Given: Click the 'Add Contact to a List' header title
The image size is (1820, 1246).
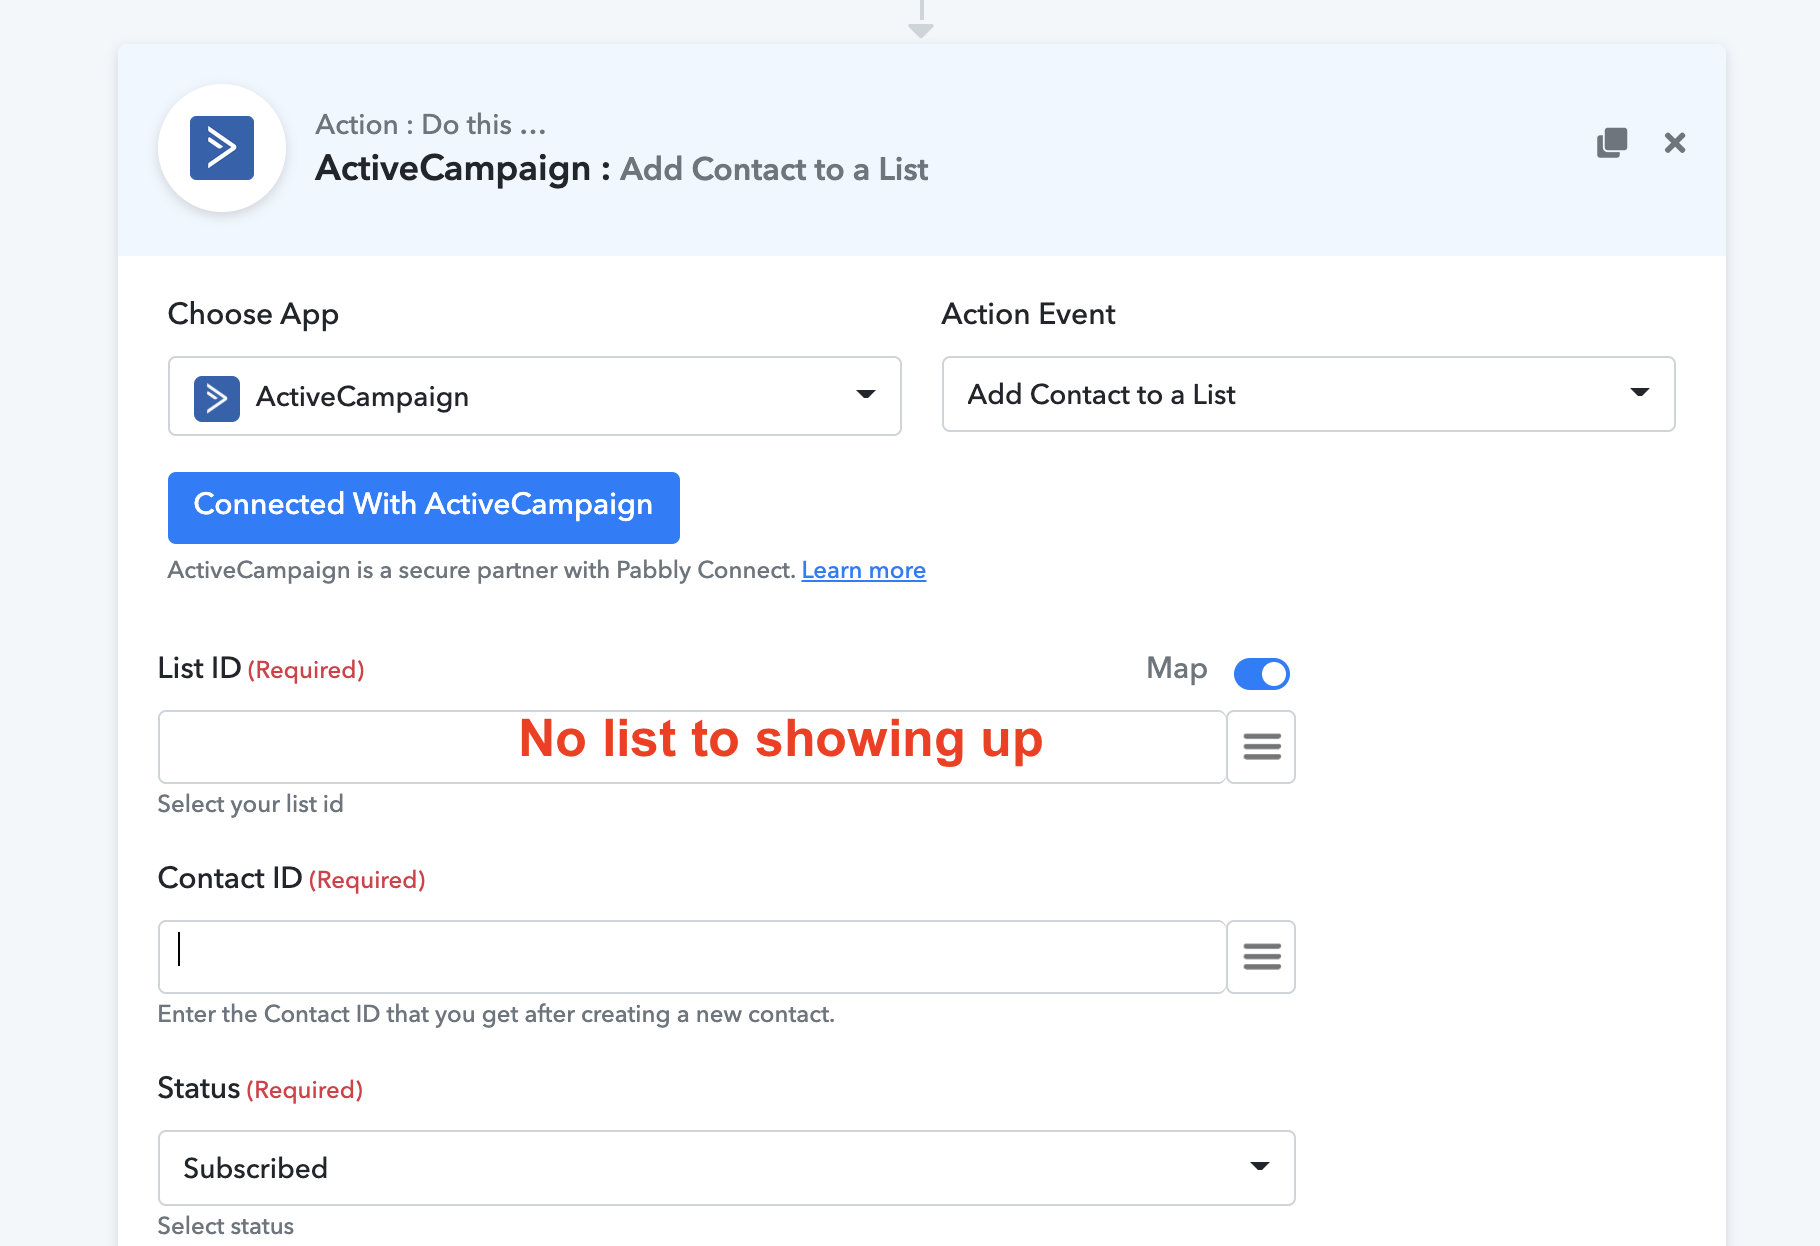Looking at the screenshot, I should click(774, 169).
